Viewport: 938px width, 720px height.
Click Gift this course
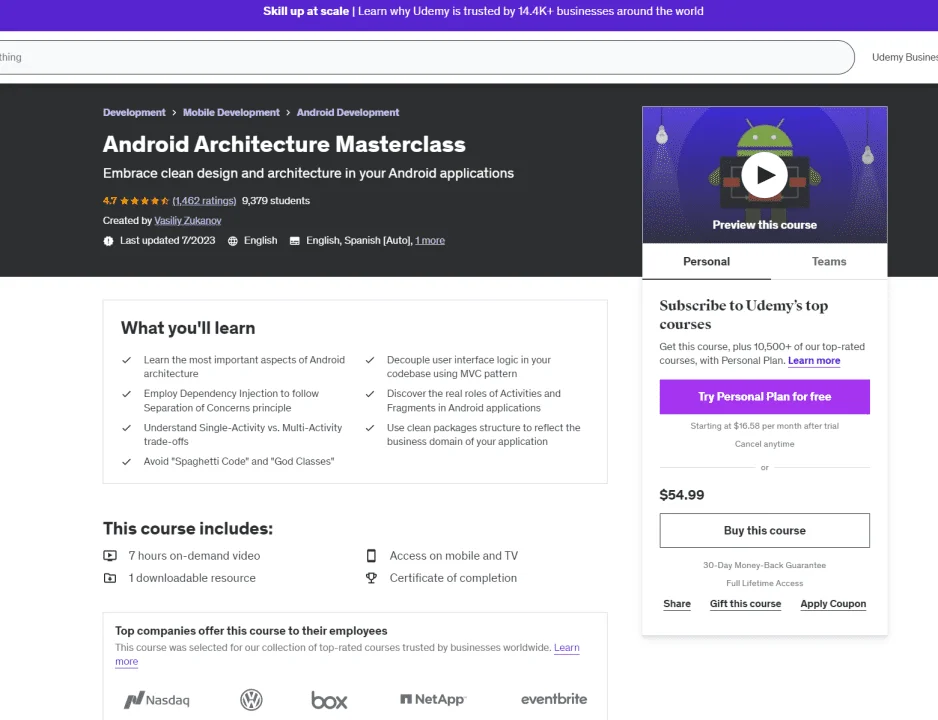pyautogui.click(x=745, y=604)
